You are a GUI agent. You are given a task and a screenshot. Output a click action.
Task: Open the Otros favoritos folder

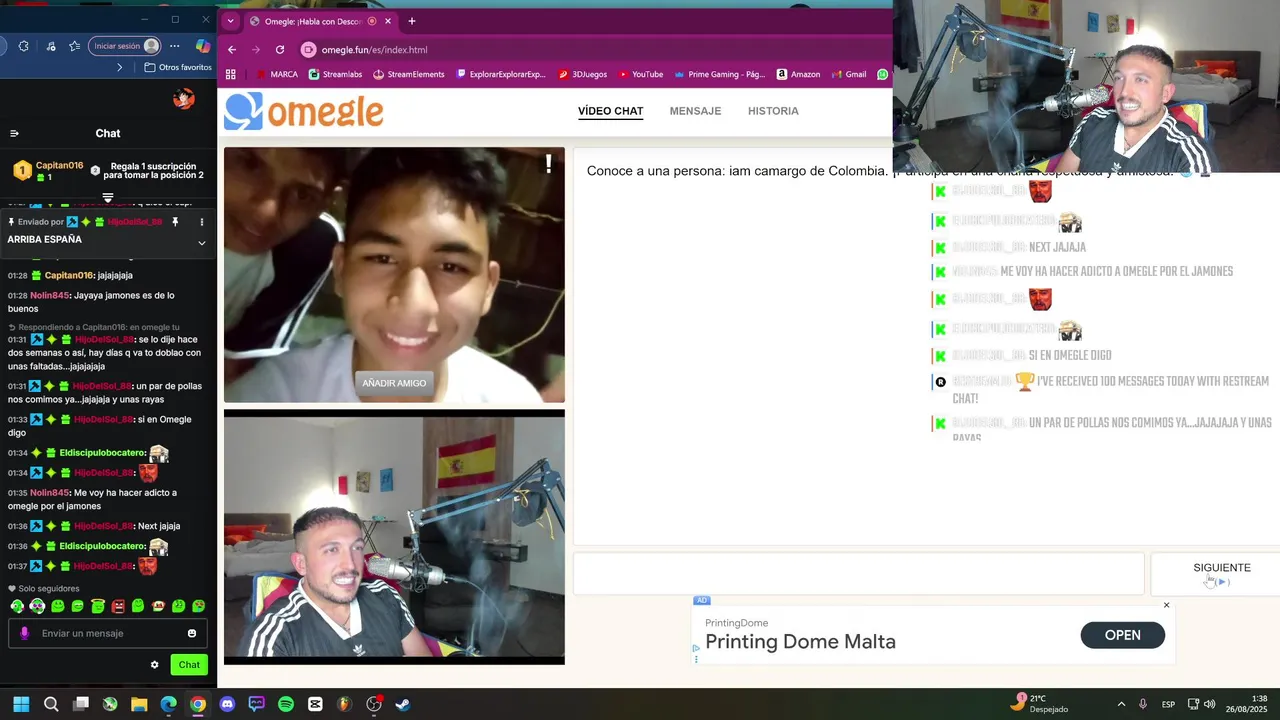(178, 67)
